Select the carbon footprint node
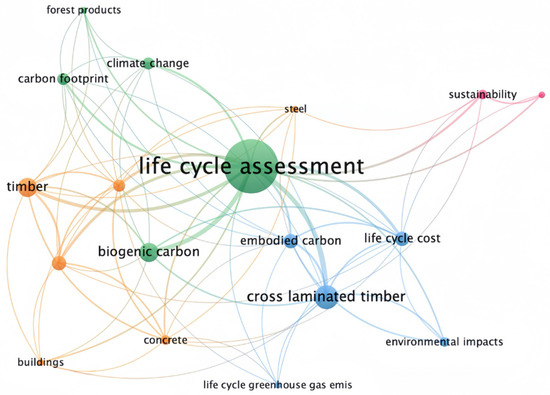The height and width of the screenshot is (395, 550). [63, 79]
